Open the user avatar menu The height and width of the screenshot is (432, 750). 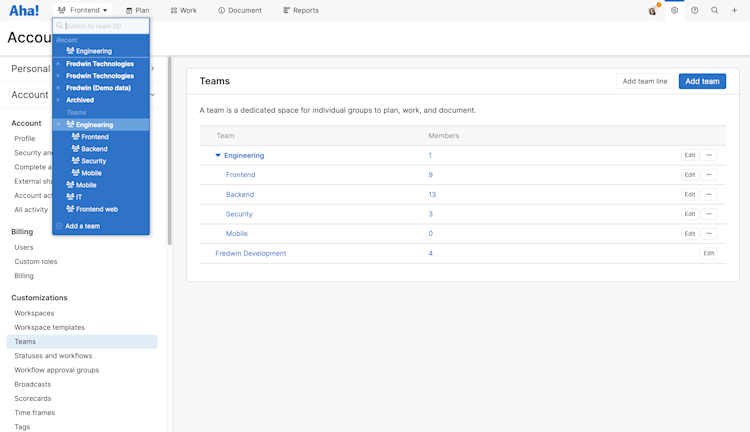(653, 11)
